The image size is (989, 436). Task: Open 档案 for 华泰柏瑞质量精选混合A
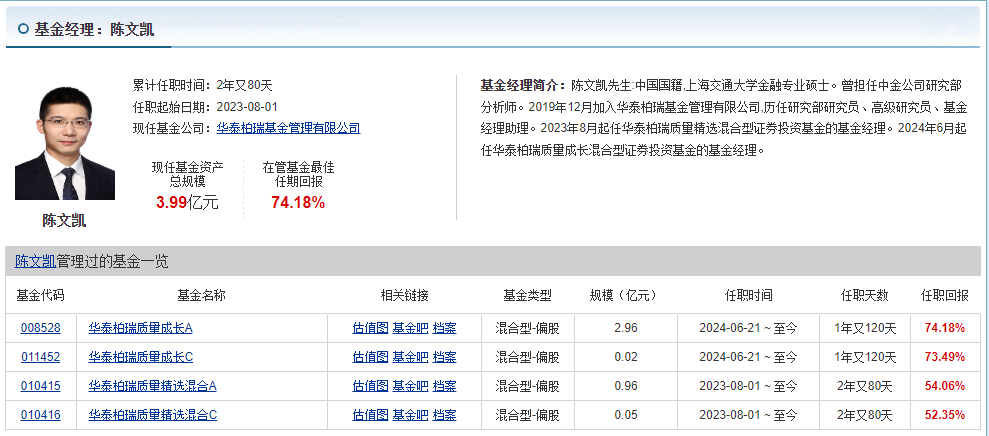coord(444,386)
